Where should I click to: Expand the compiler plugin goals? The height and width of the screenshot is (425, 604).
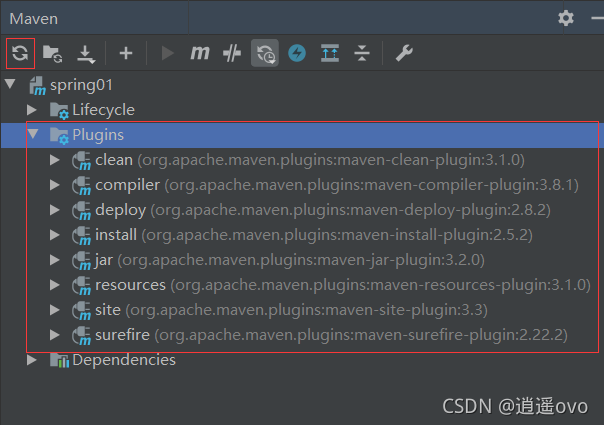coord(55,185)
